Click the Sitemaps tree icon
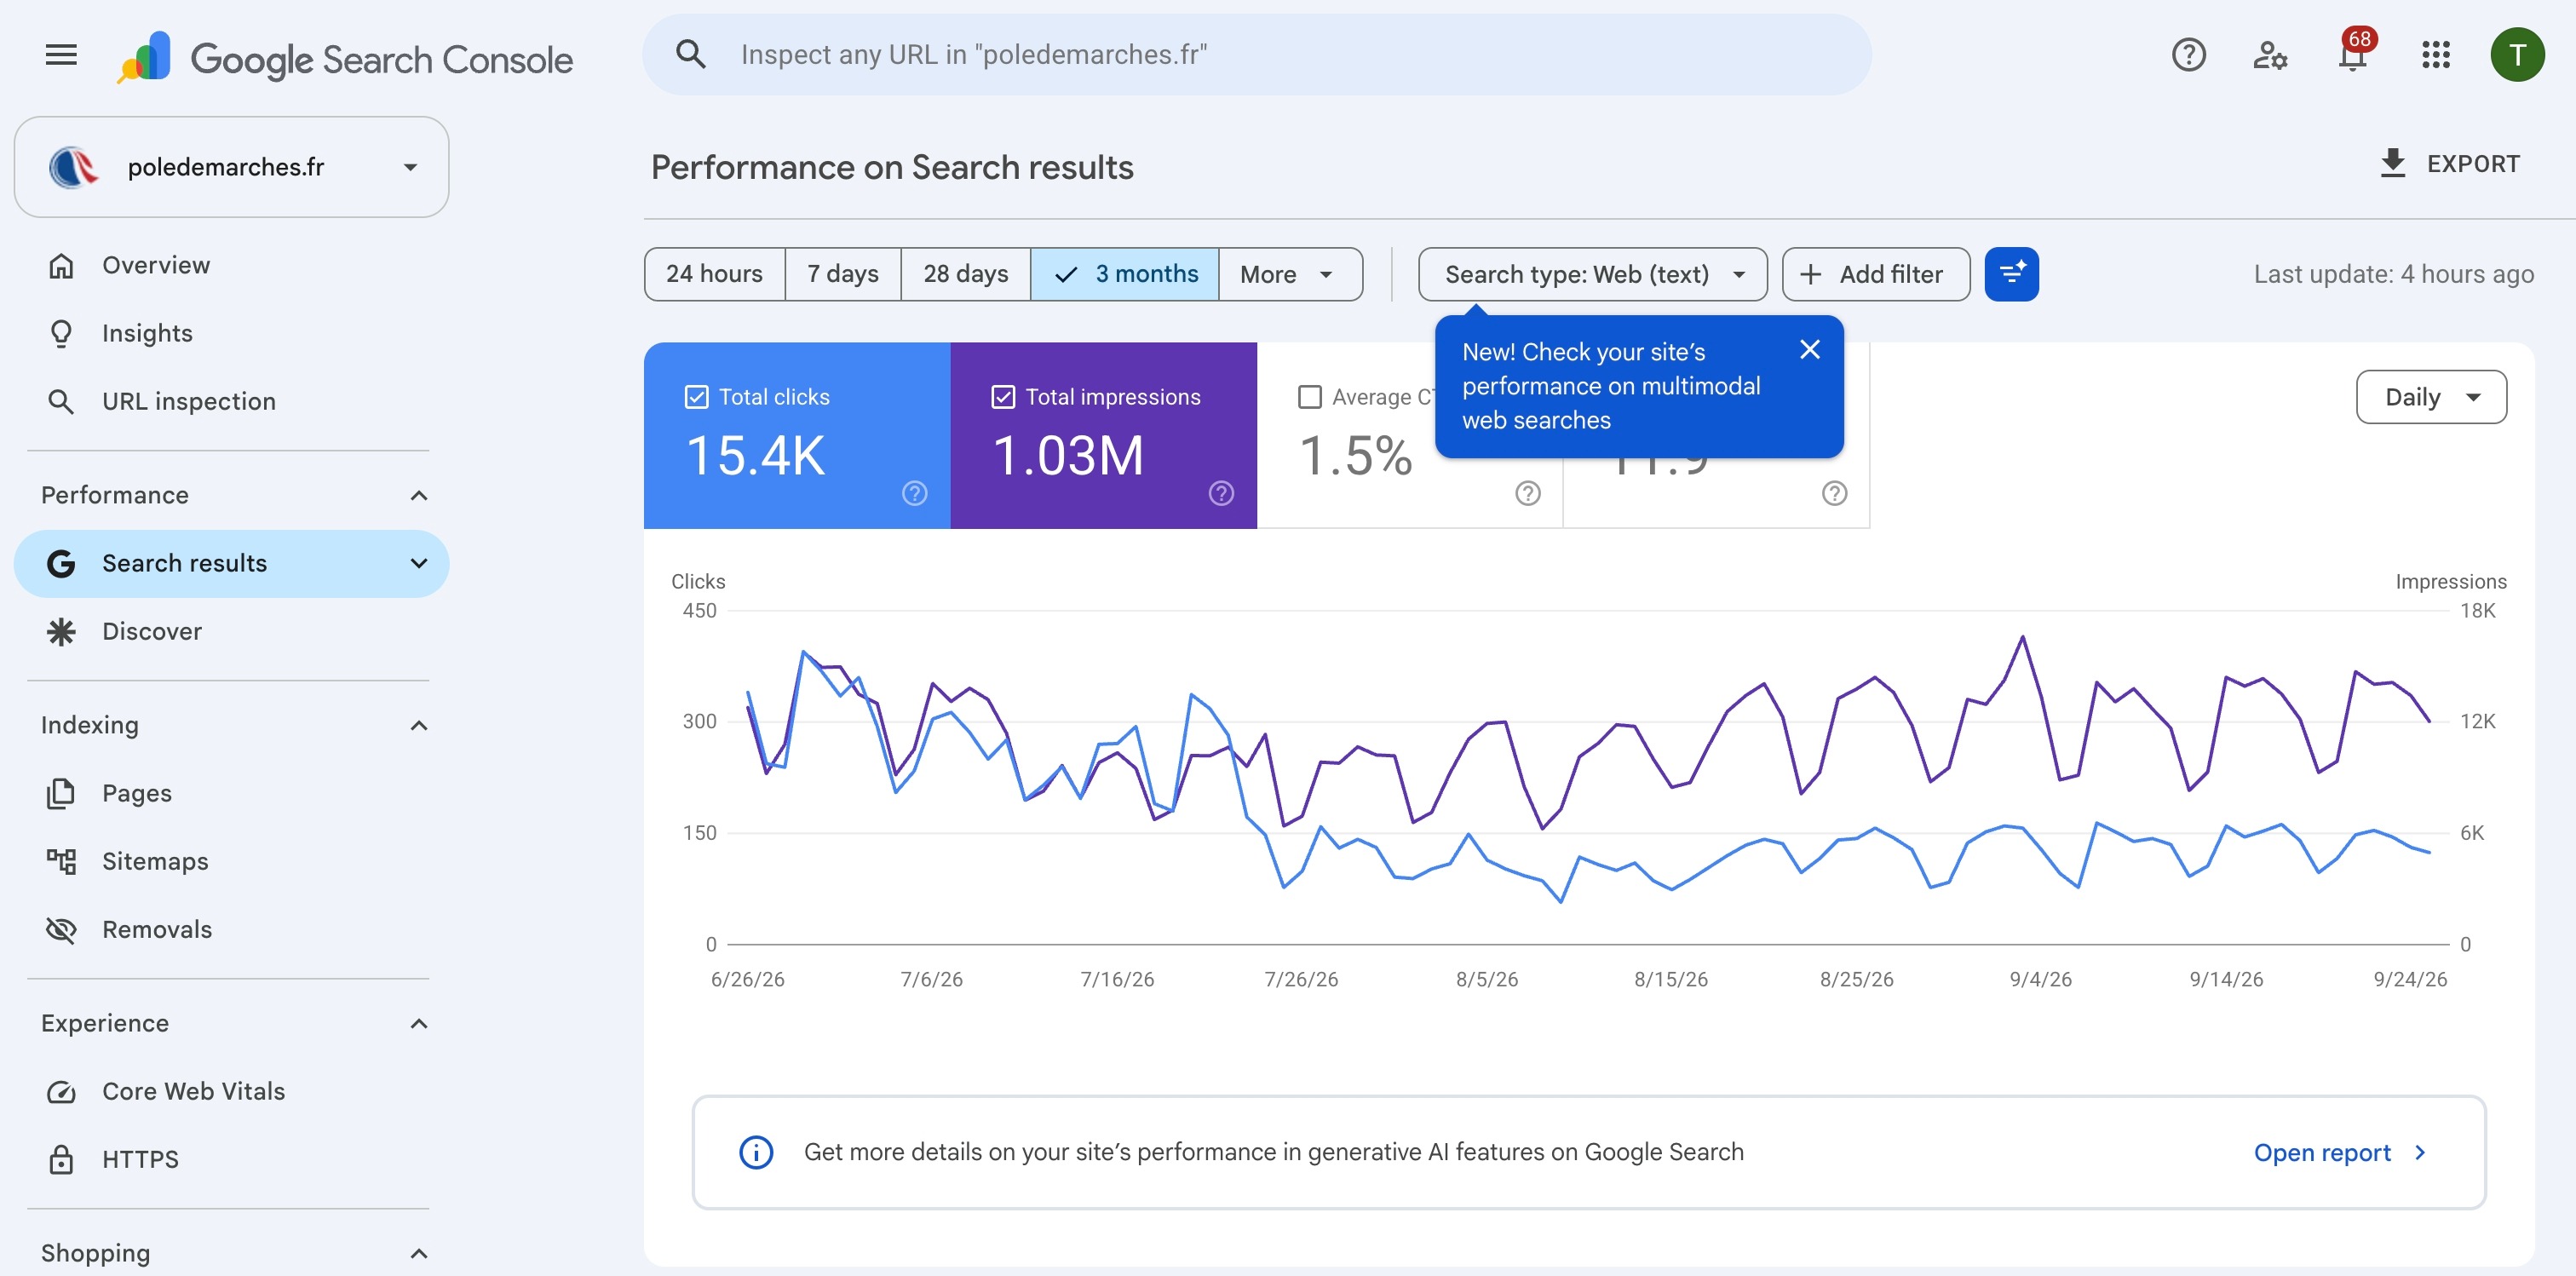Image resolution: width=2576 pixels, height=1276 pixels. point(61,861)
